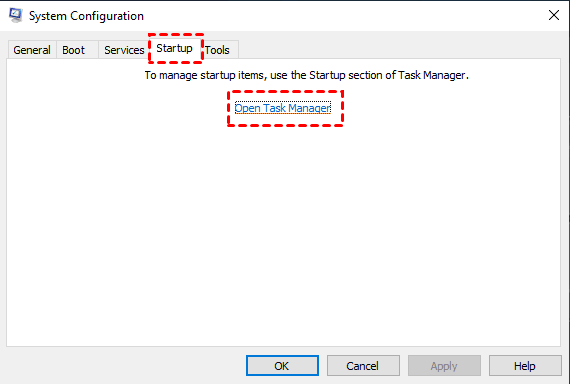The height and width of the screenshot is (384, 570).
Task: Click the empty Startup panel area
Action: (284, 233)
